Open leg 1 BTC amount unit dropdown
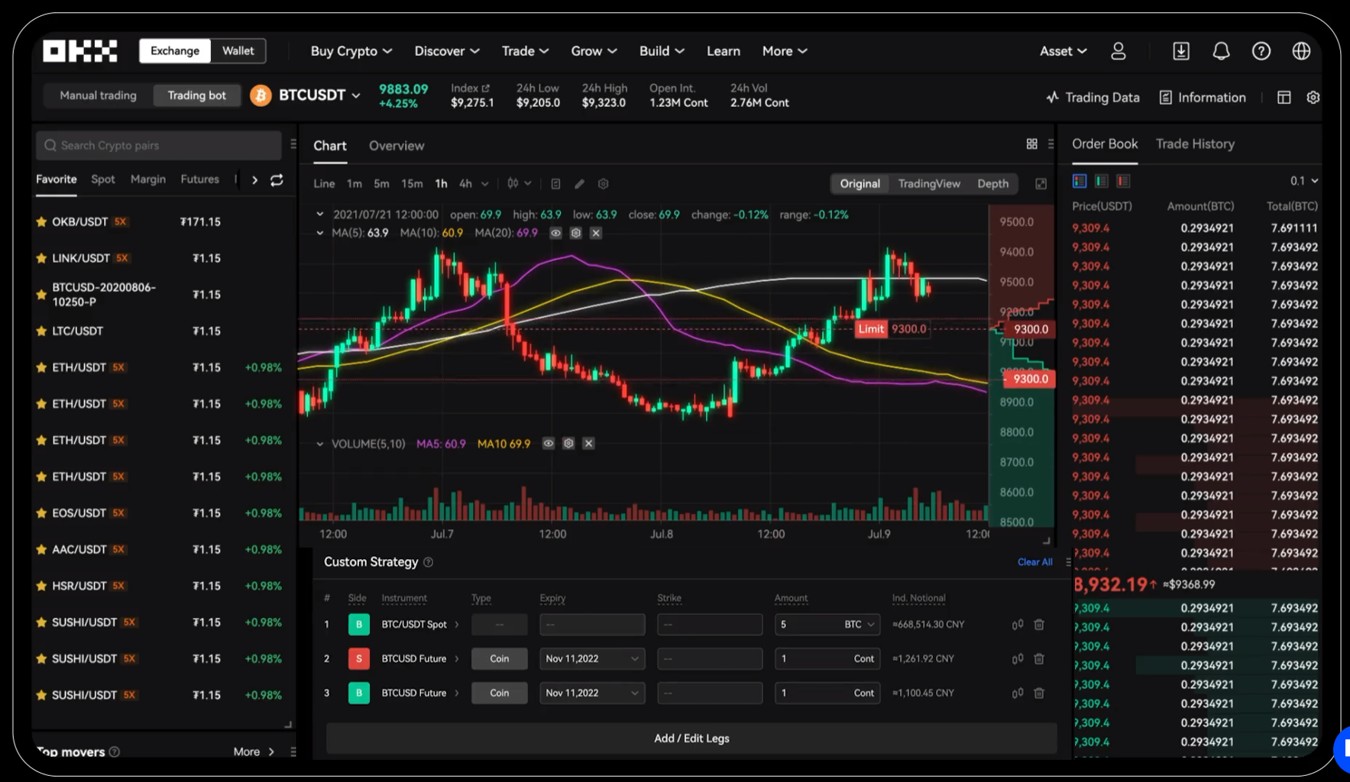The height and width of the screenshot is (782, 1350). coord(859,625)
